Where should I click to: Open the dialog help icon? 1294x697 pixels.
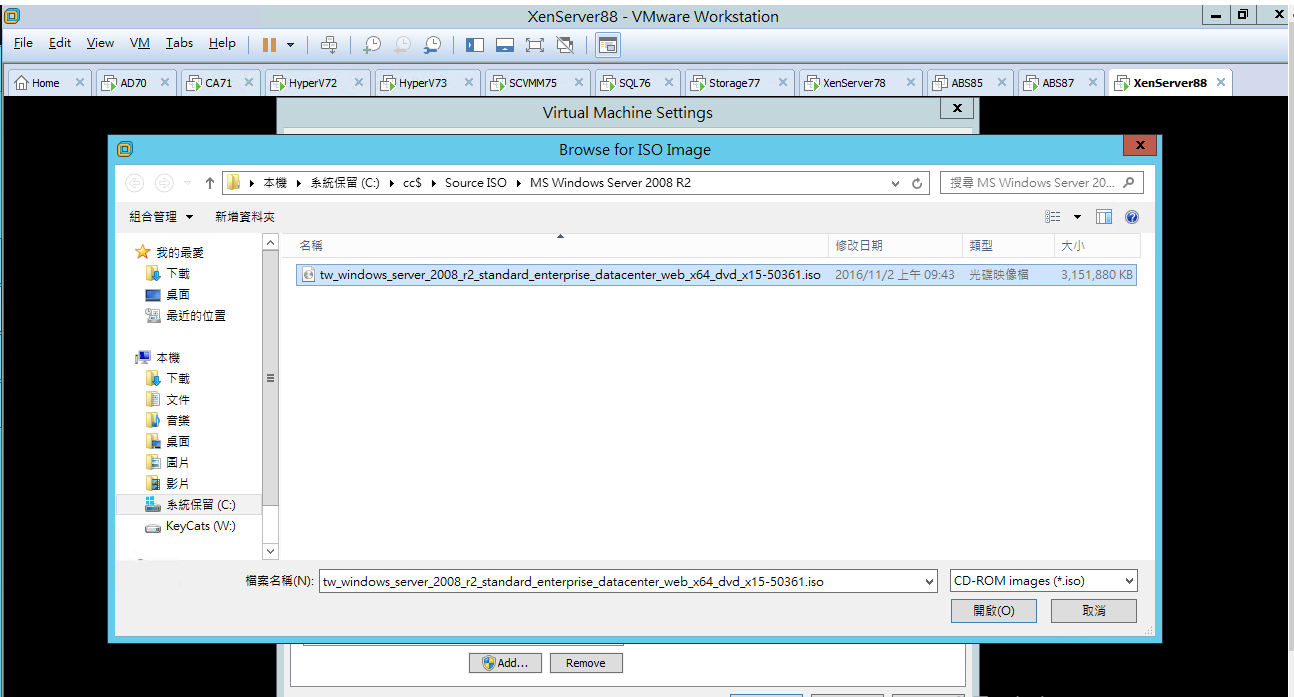click(1132, 217)
